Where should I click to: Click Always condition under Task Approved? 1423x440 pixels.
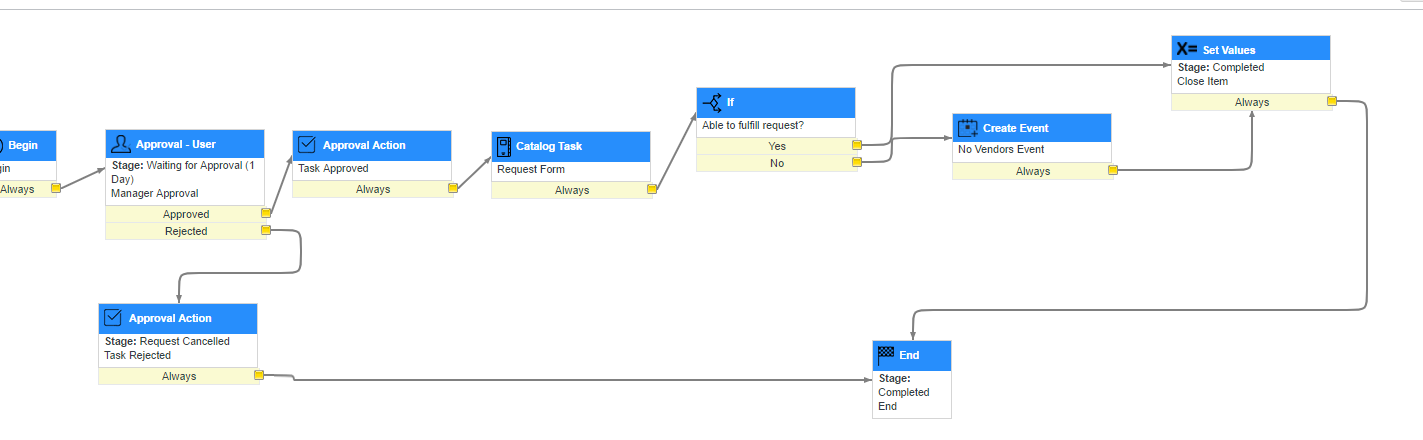click(373, 189)
